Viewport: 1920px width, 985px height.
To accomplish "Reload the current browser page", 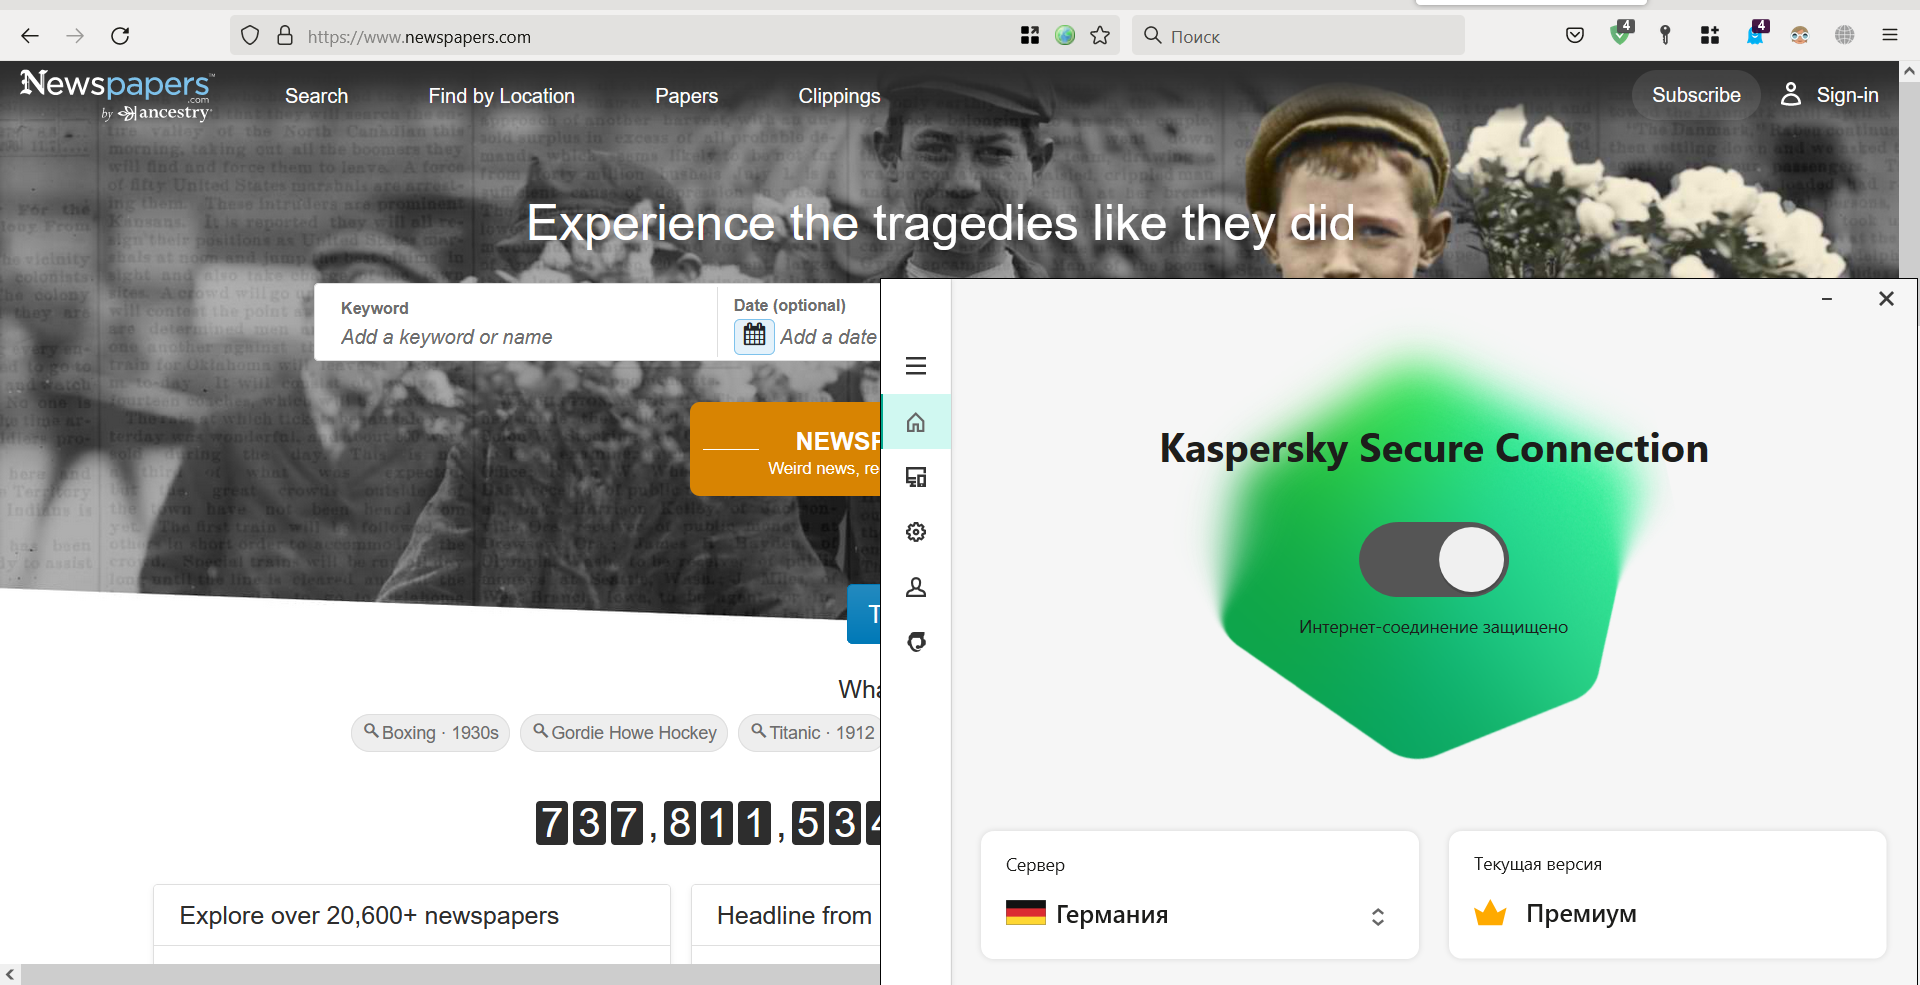I will point(120,36).
